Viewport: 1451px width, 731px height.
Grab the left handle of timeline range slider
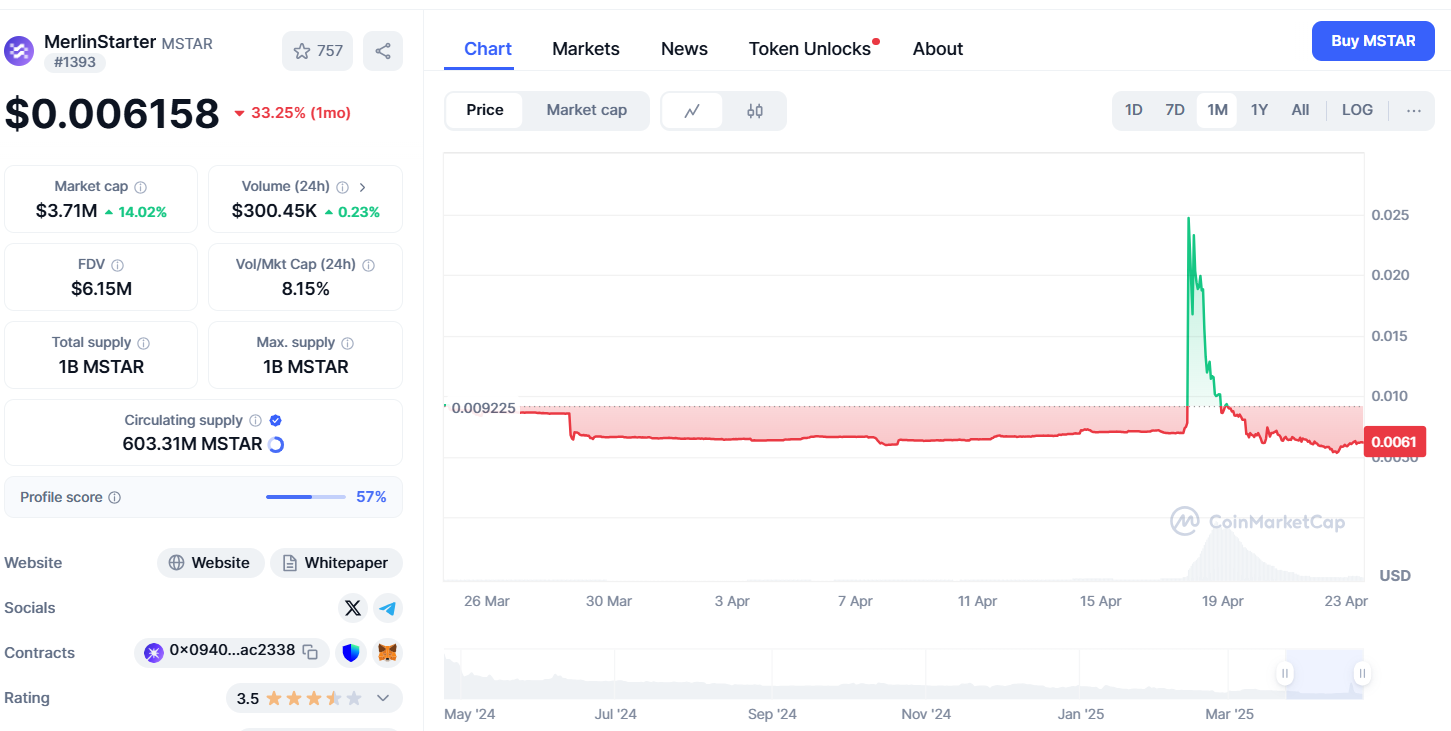[1285, 674]
